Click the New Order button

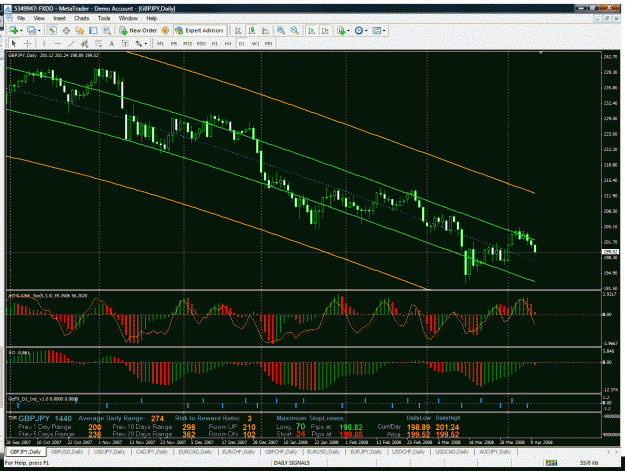[x=138, y=31]
